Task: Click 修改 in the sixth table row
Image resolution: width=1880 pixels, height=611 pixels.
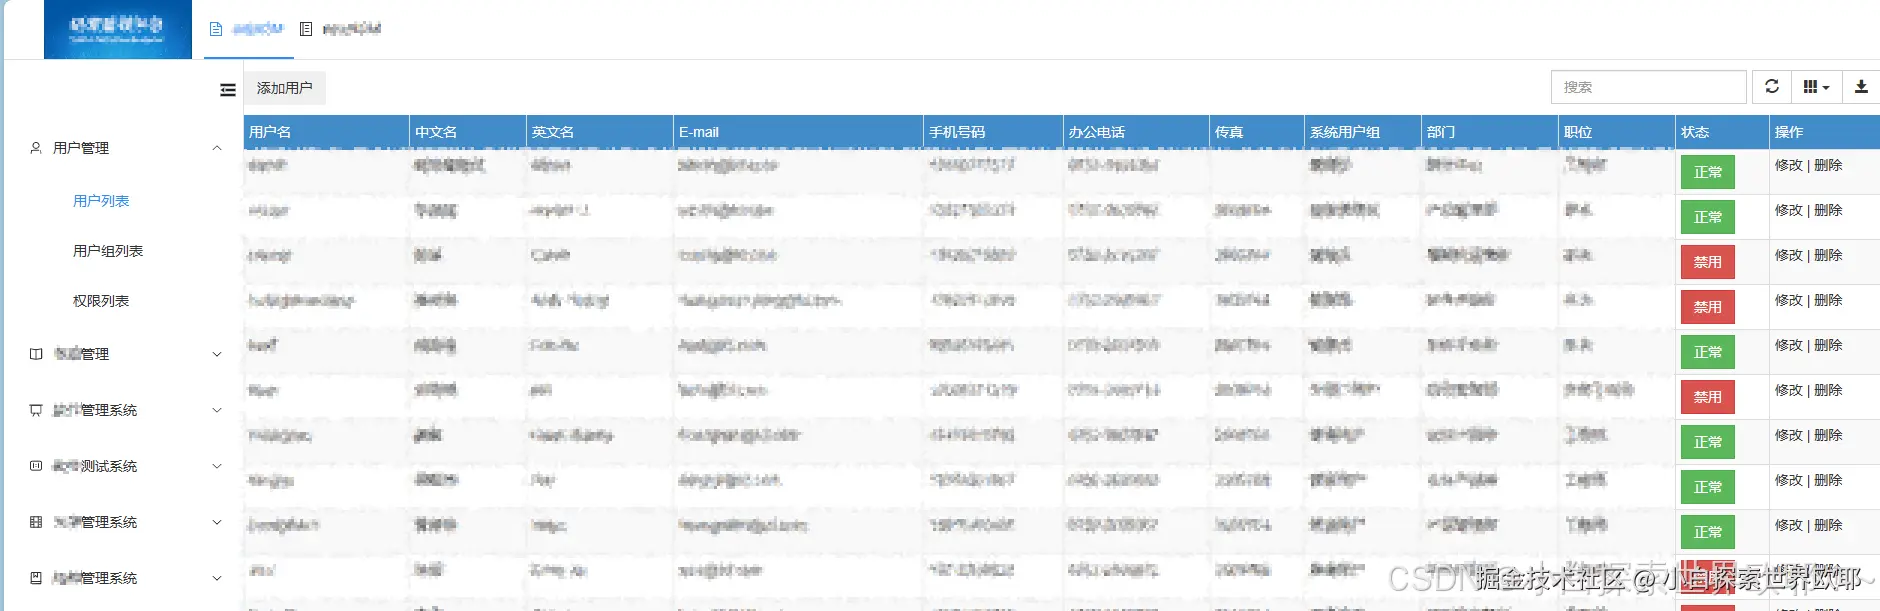Action: (1789, 390)
